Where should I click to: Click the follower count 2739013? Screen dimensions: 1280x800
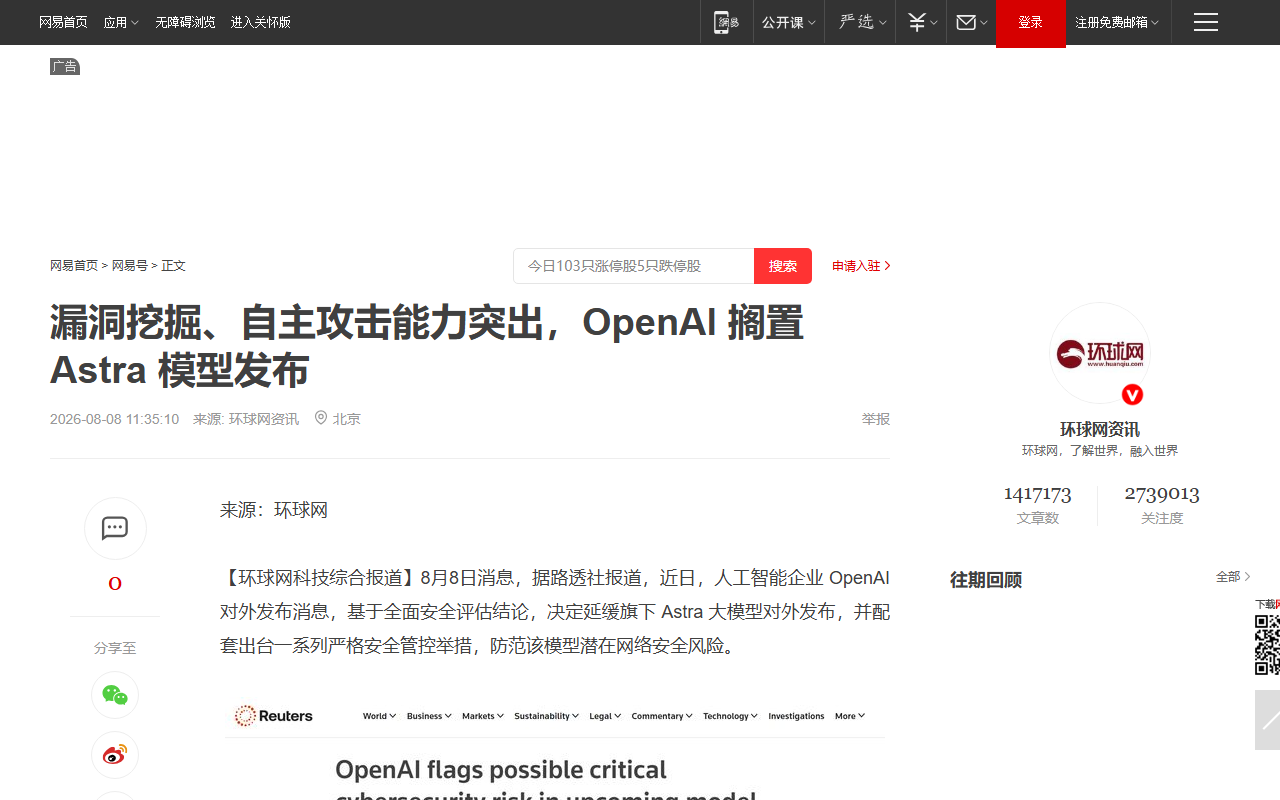[x=1162, y=494]
